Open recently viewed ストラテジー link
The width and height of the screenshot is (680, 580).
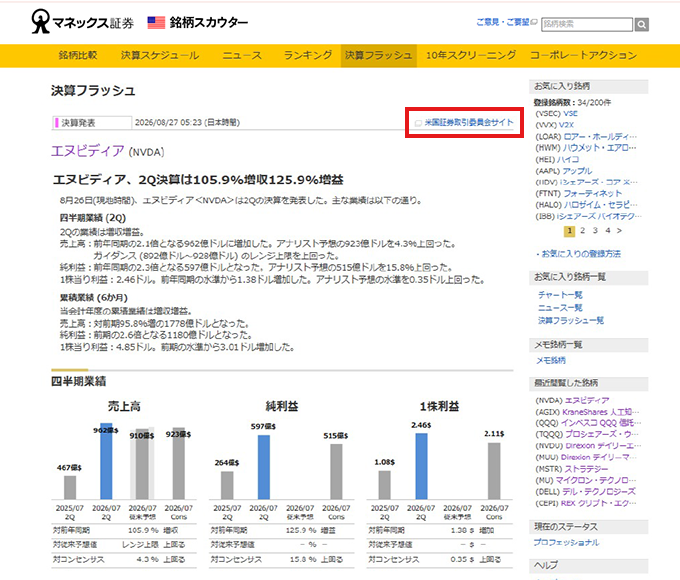click(x=586, y=469)
